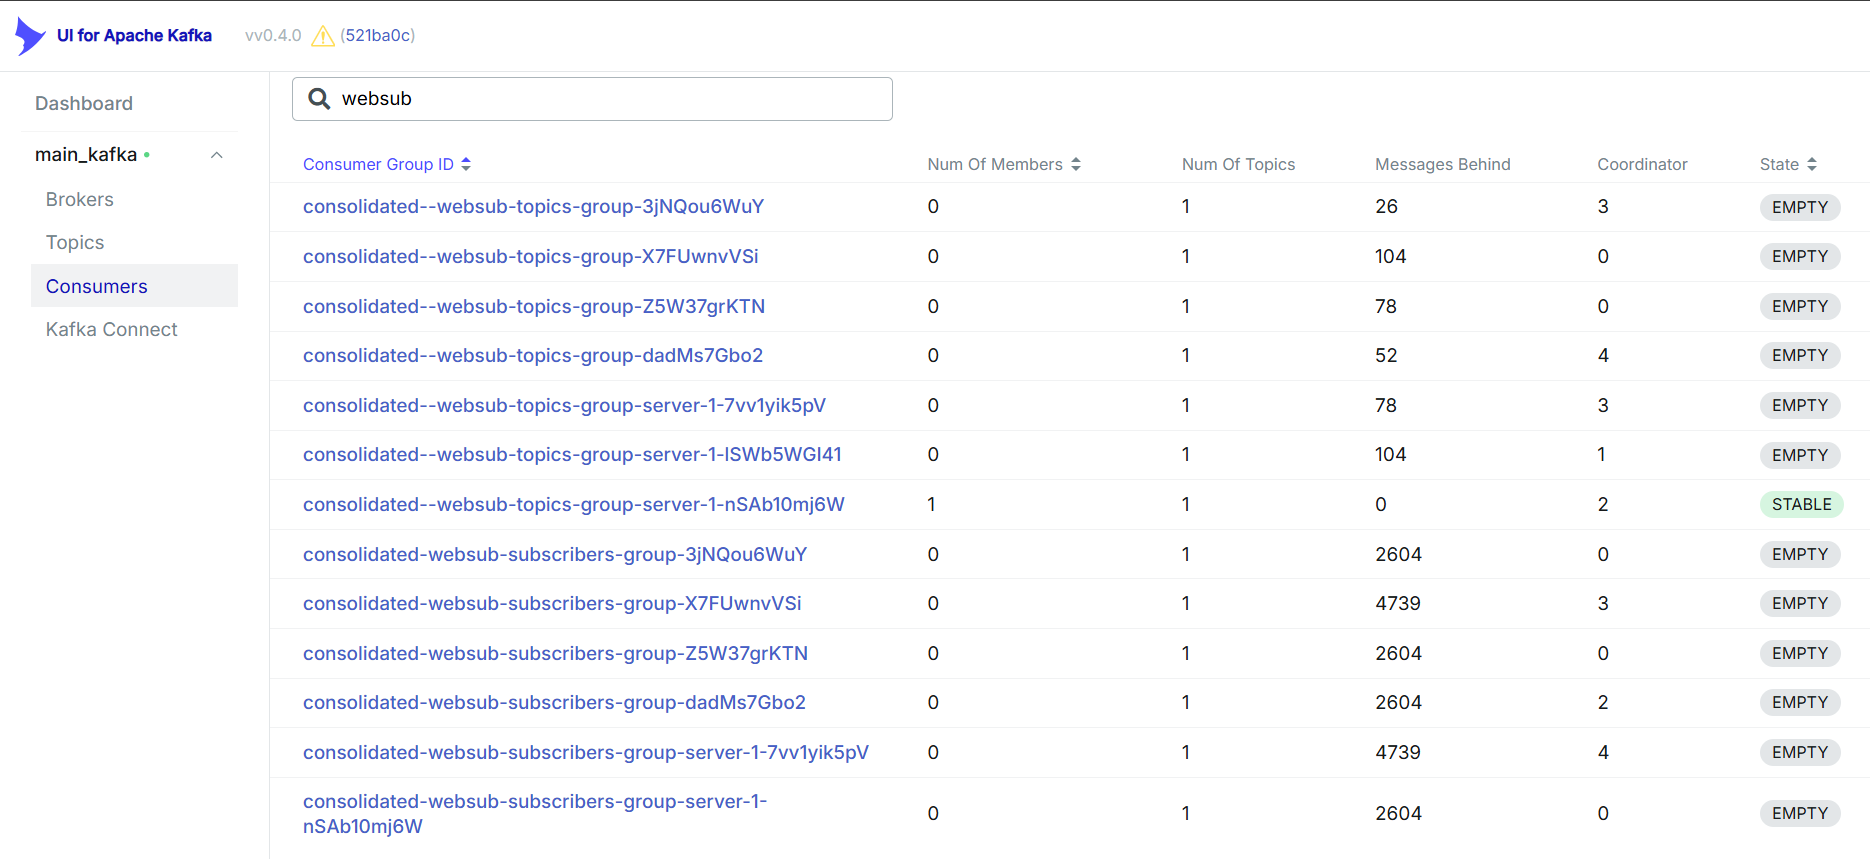
Task: Click the Kafka UI logo icon
Action: pos(30,36)
